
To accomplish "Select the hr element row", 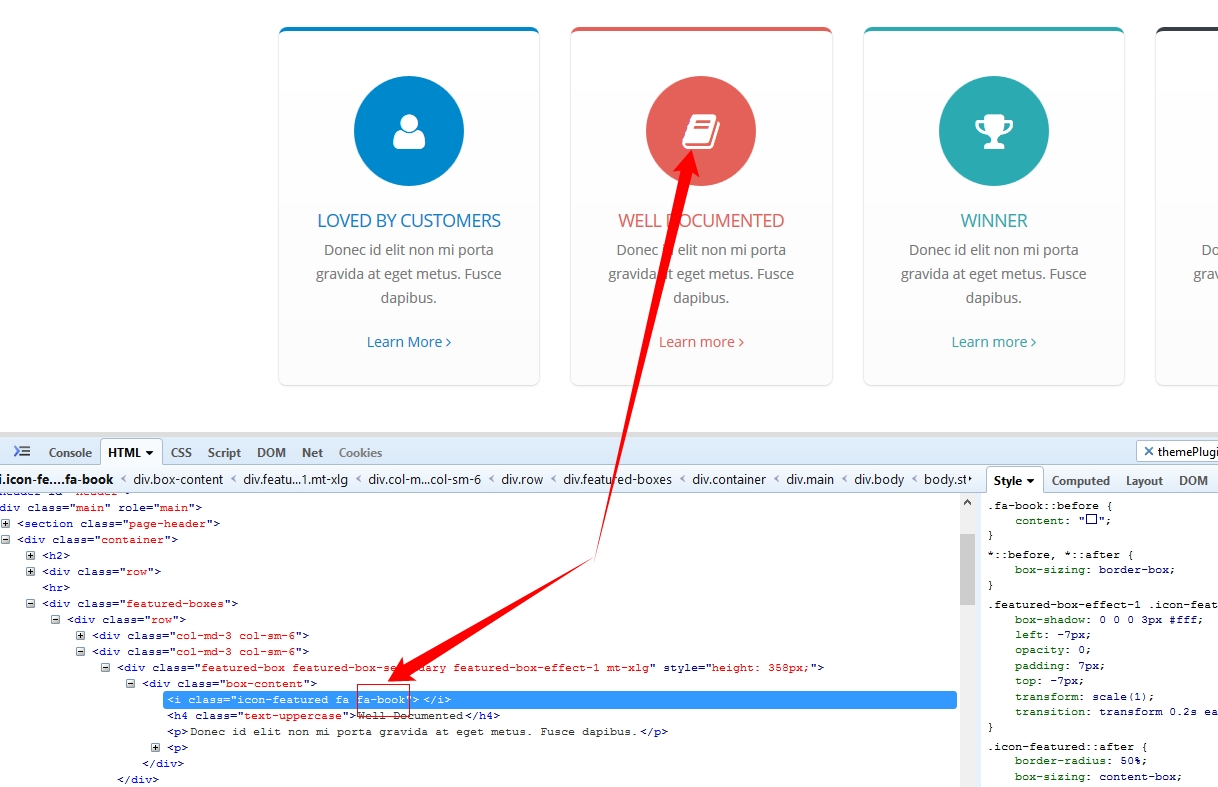I will pos(56,588).
